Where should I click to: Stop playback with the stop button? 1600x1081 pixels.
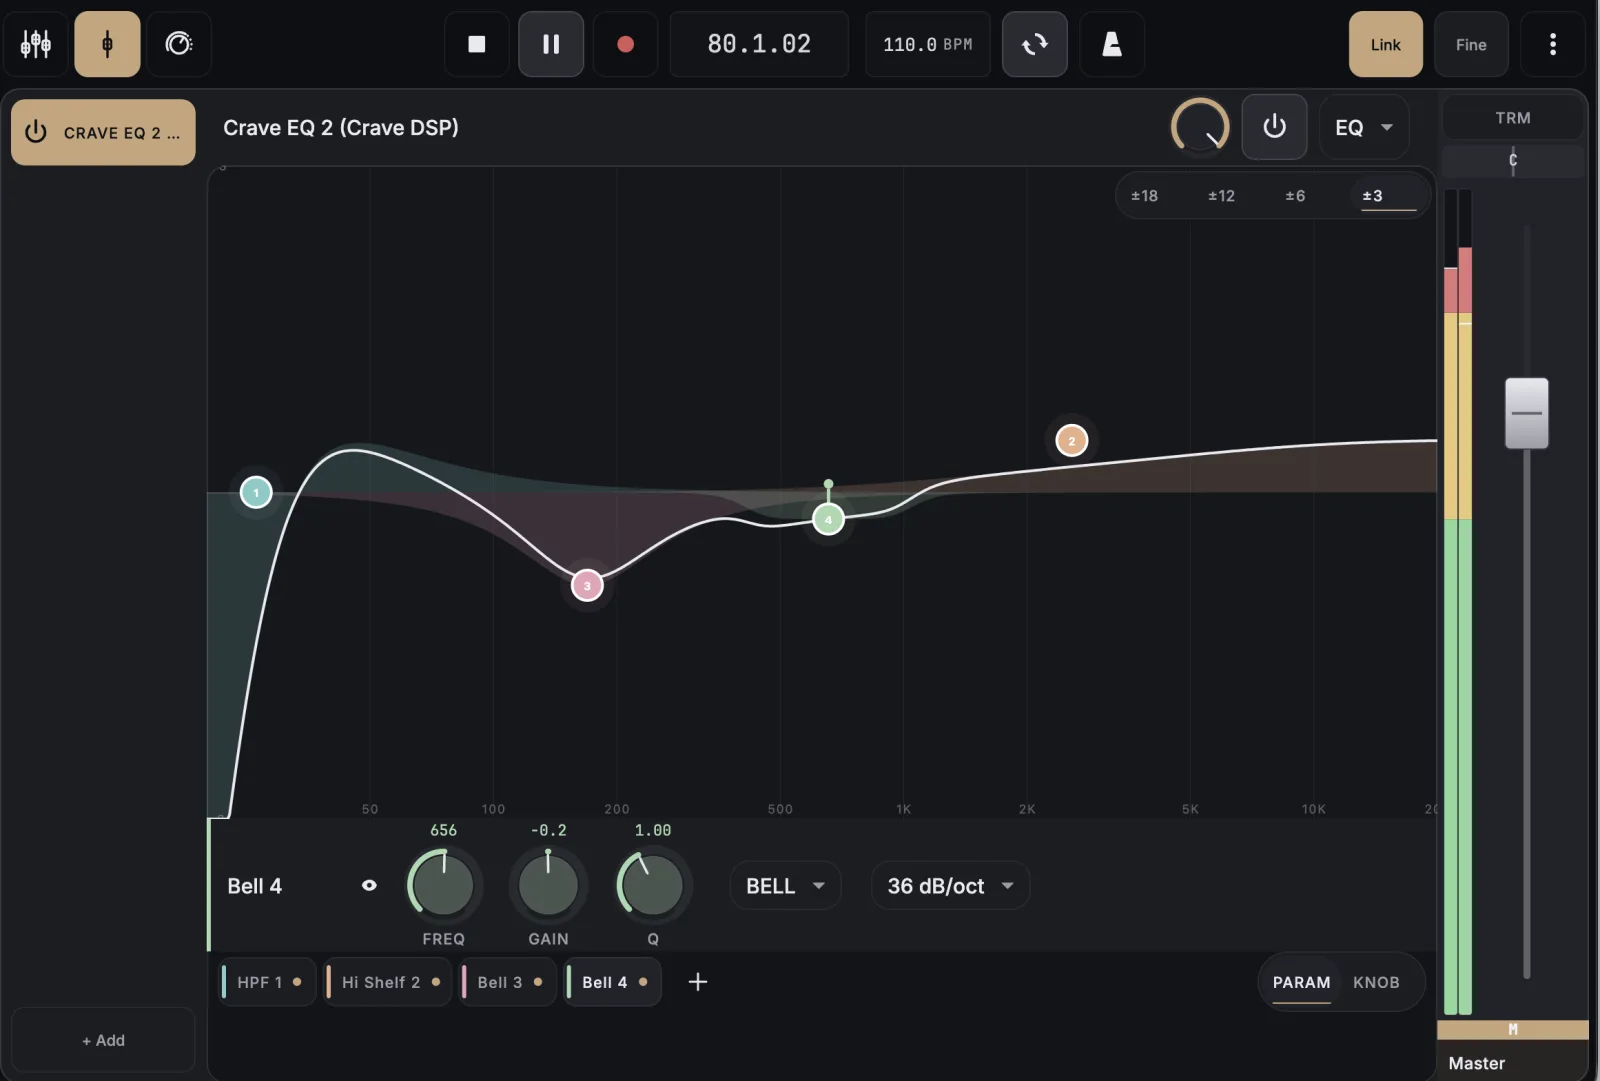pyautogui.click(x=477, y=44)
